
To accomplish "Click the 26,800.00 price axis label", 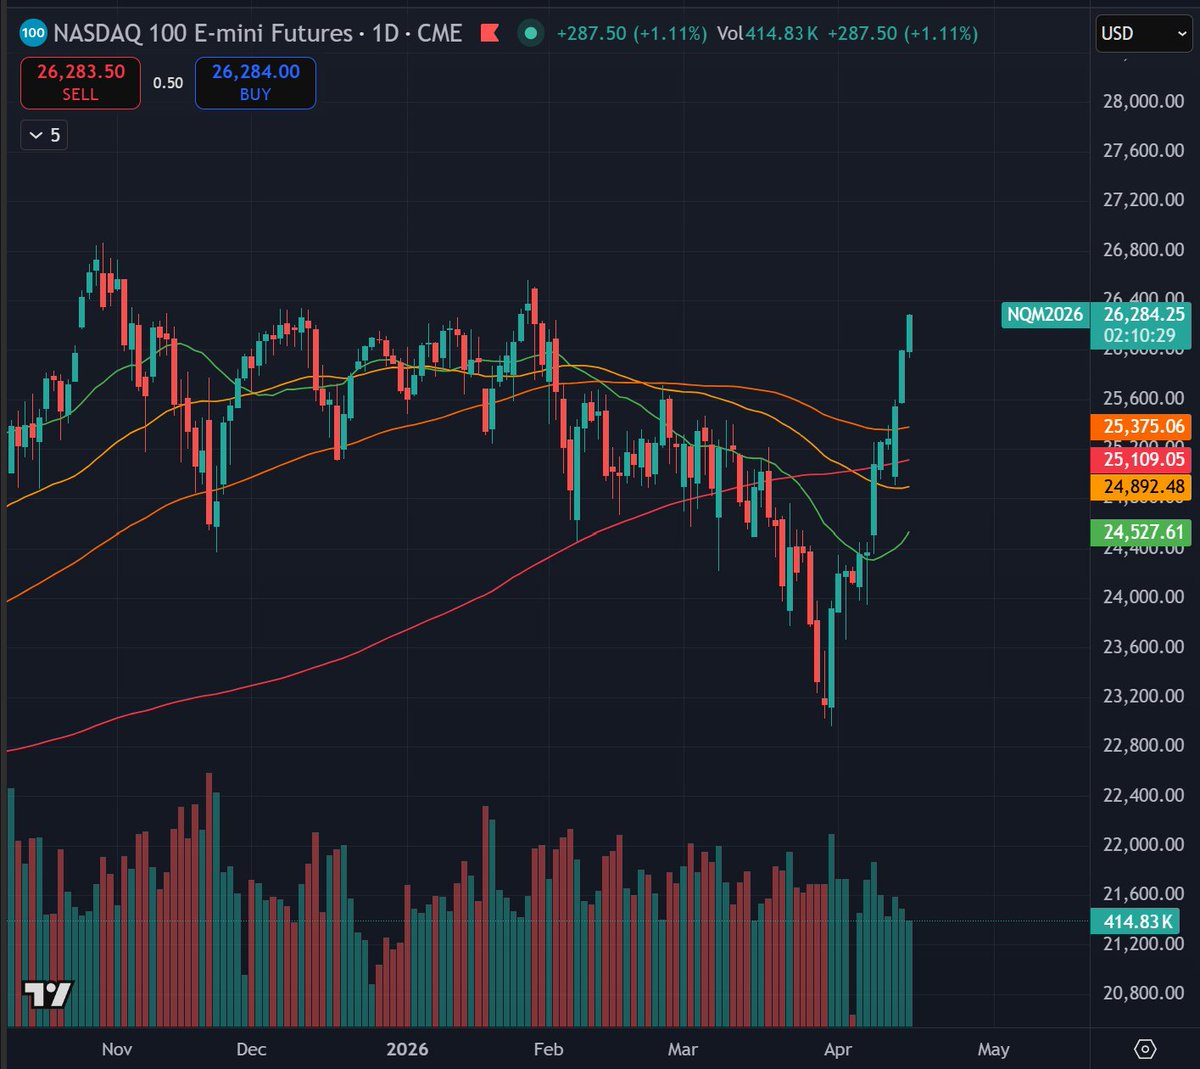I will (x=1144, y=250).
